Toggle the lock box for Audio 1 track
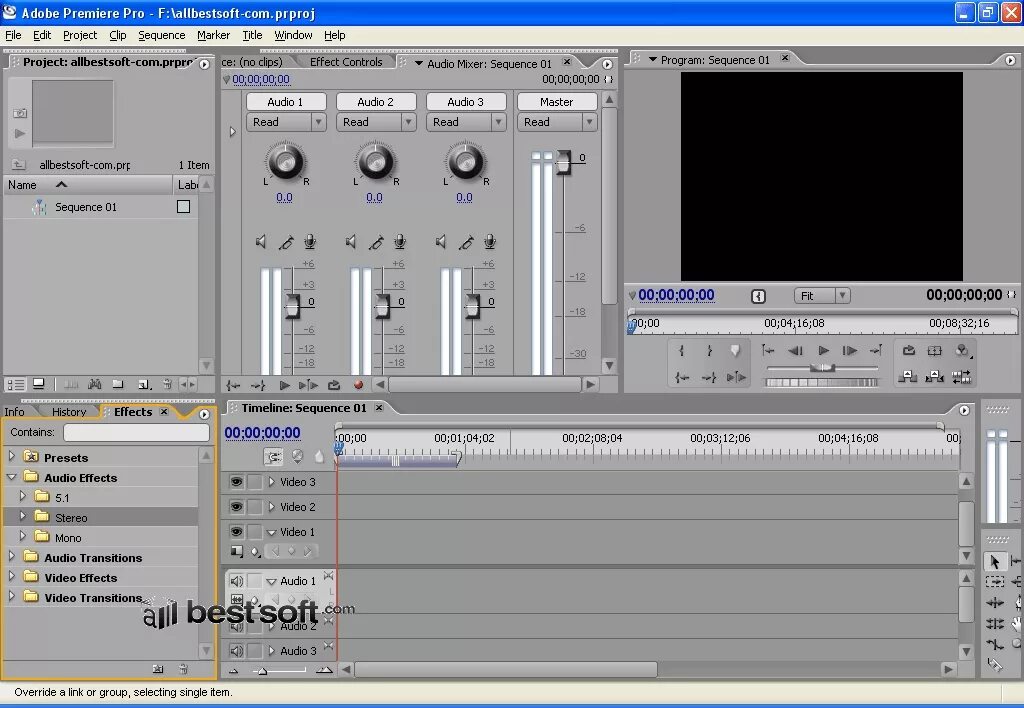This screenshot has height=708, width=1024. 255,581
